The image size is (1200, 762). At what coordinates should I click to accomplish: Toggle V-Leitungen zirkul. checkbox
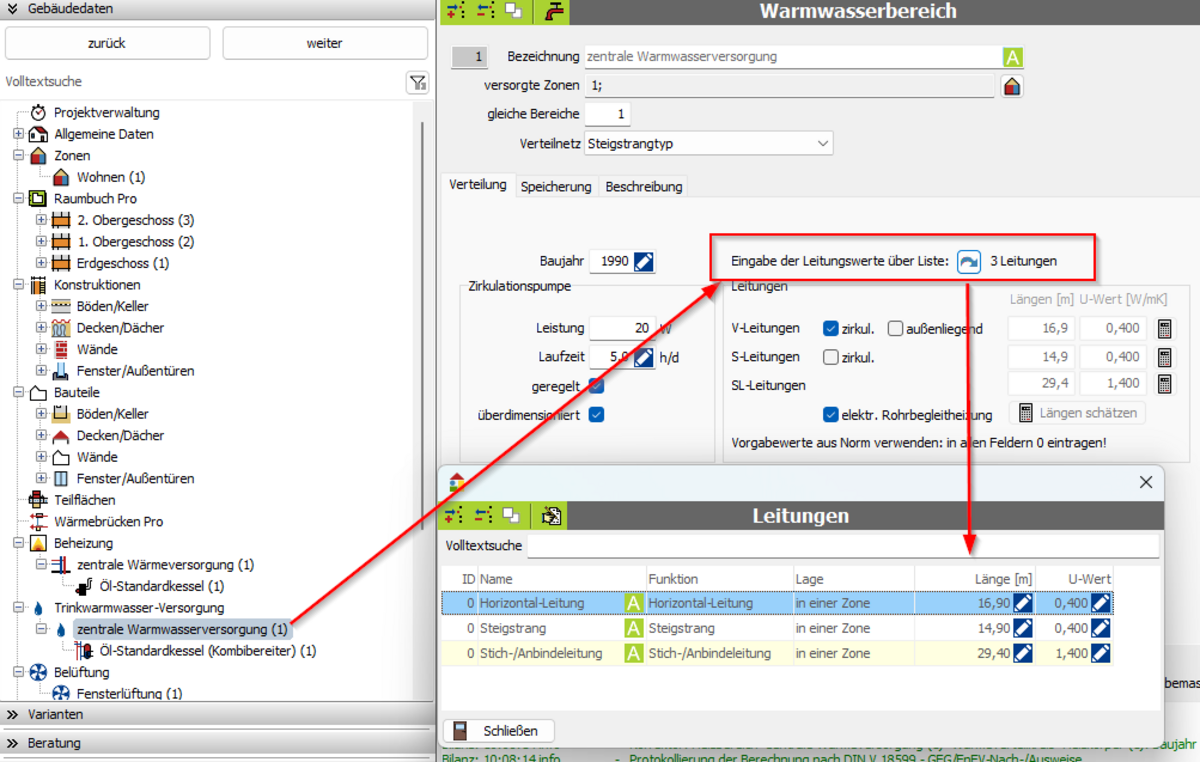click(x=830, y=329)
